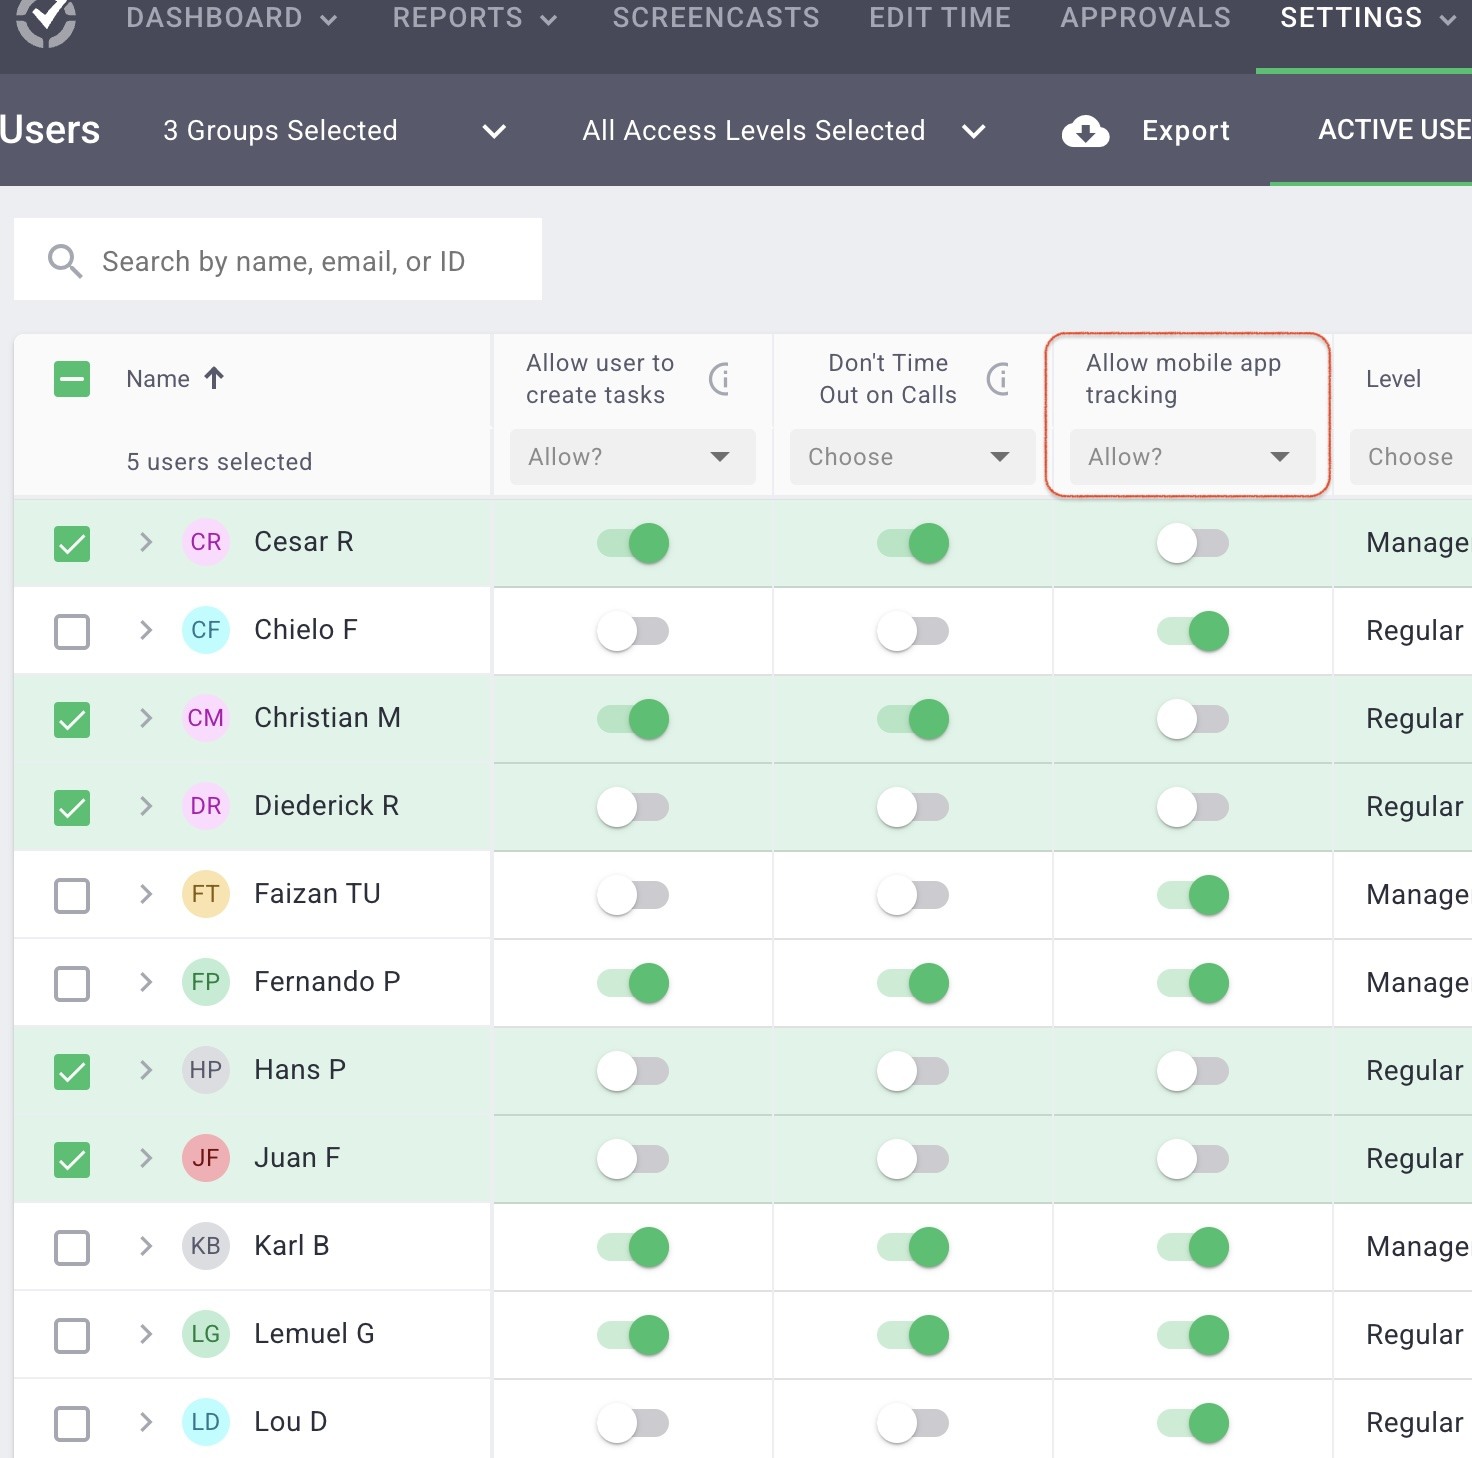Turn on Don't Time Out for Diederick R
Viewport: 1472px width, 1458px height.
[912, 807]
